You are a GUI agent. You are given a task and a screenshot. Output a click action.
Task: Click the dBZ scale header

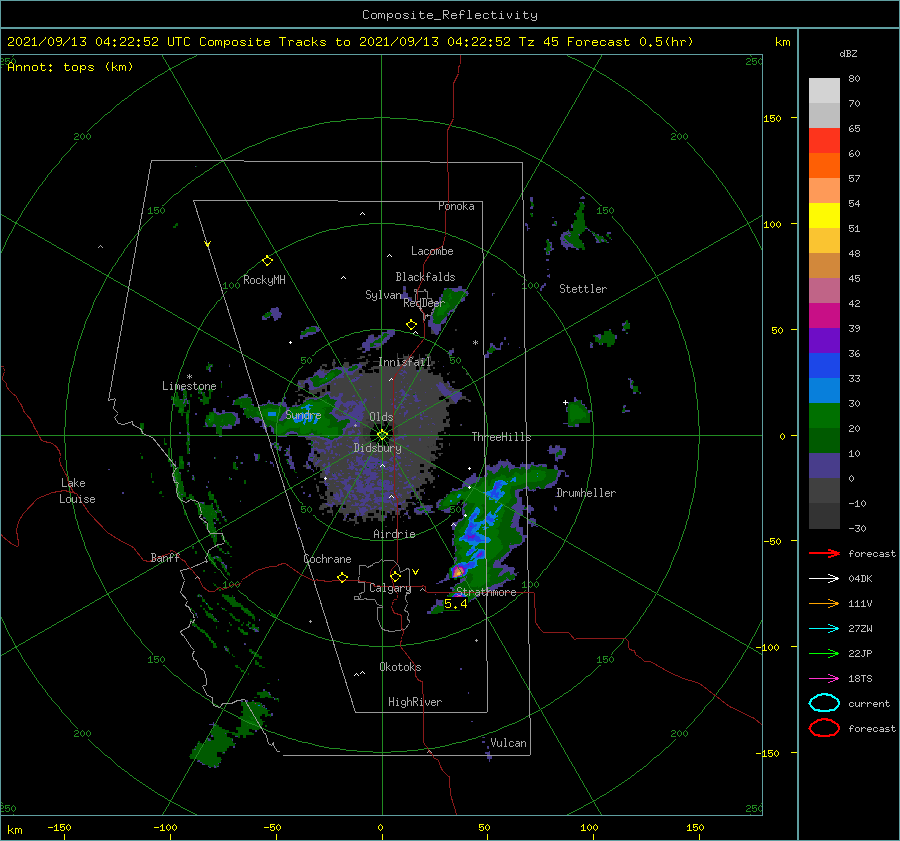pyautogui.click(x=848, y=53)
